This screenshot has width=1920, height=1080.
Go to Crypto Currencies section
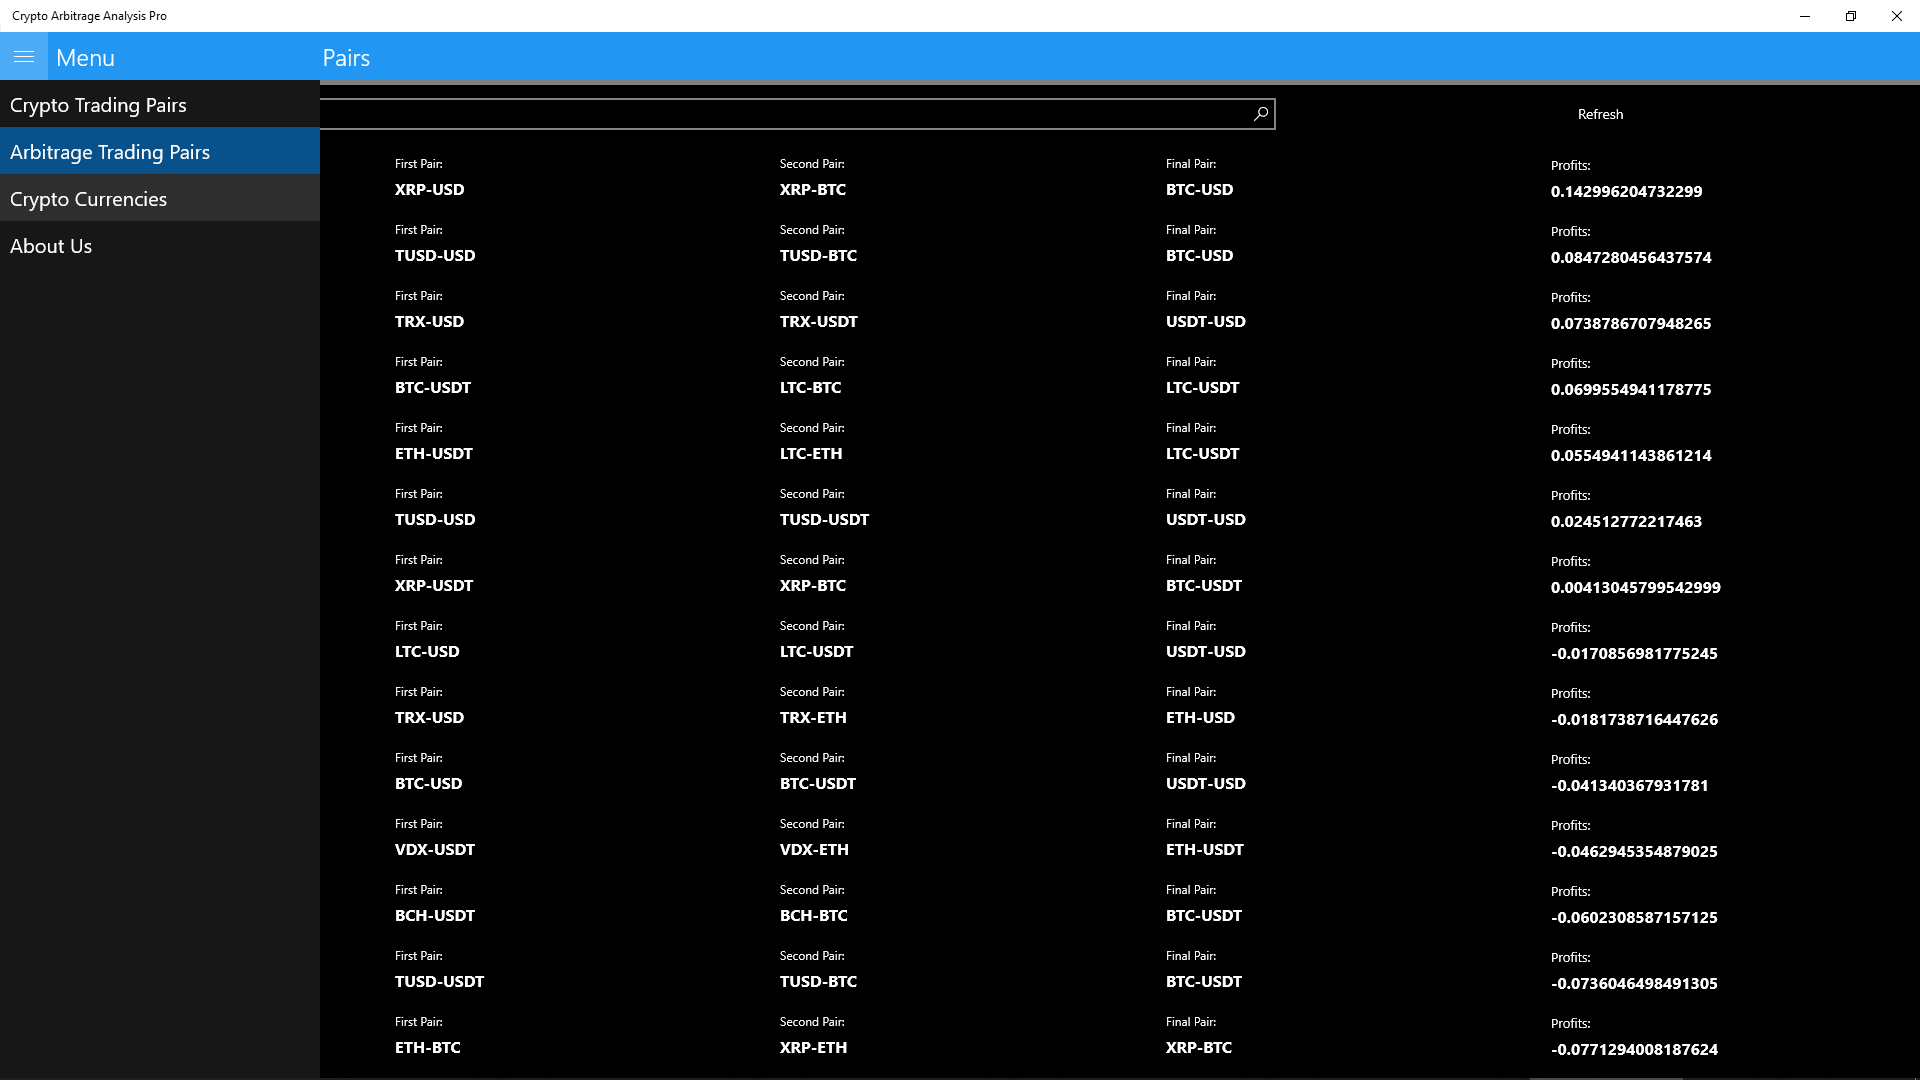point(88,199)
